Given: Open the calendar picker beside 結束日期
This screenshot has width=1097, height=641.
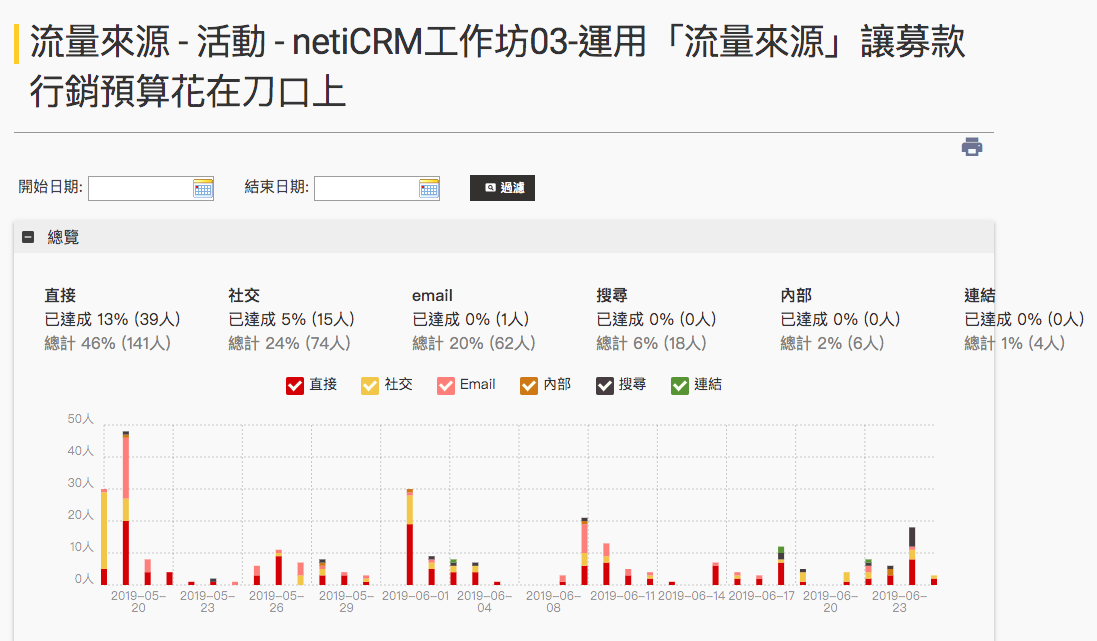Looking at the screenshot, I should [x=429, y=188].
